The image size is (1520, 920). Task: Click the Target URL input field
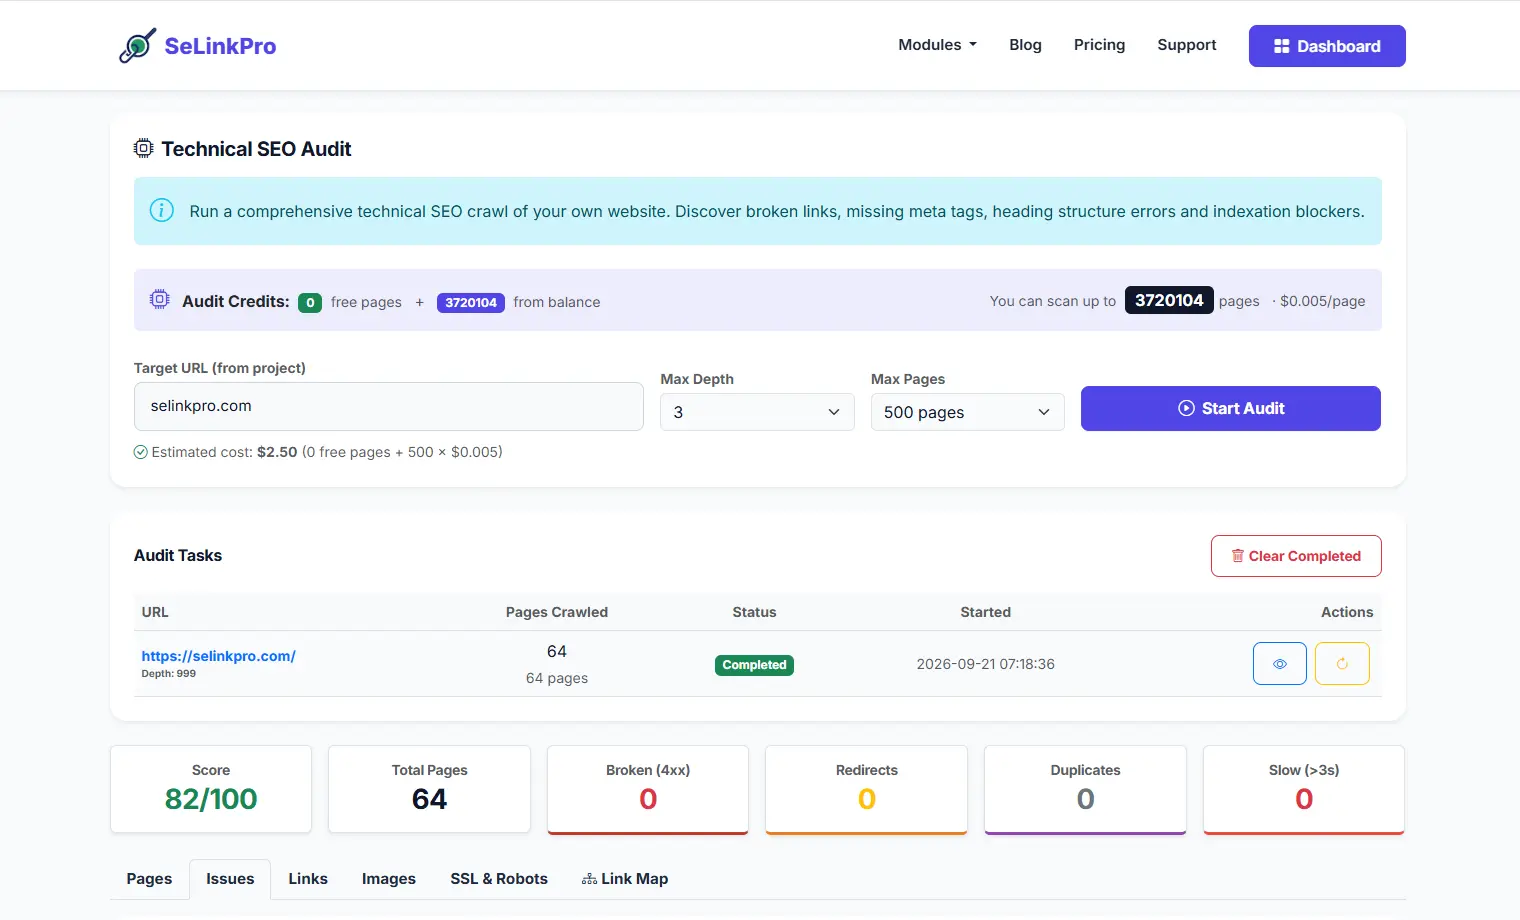[389, 406]
